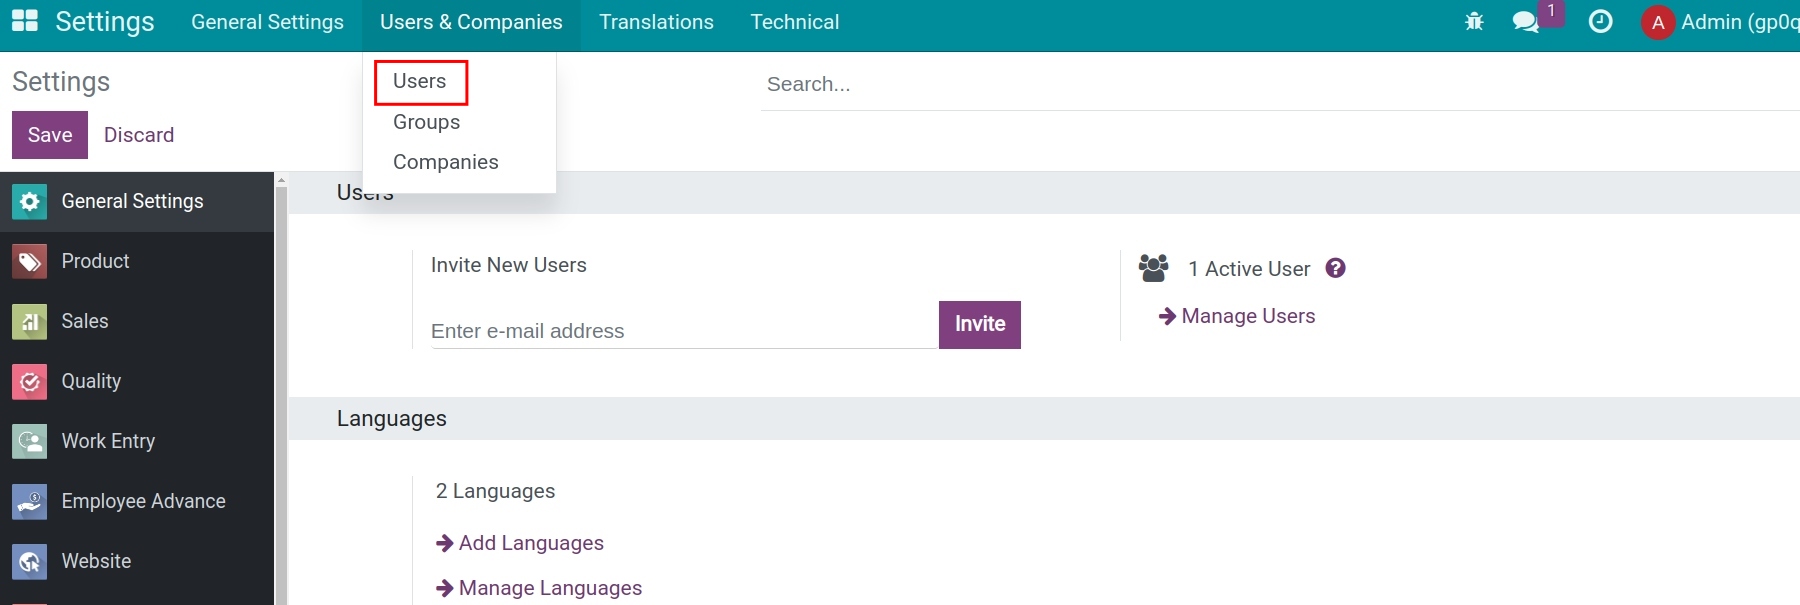The height and width of the screenshot is (605, 1800).
Task: Open Work Entry settings in the sidebar
Action: 137,442
